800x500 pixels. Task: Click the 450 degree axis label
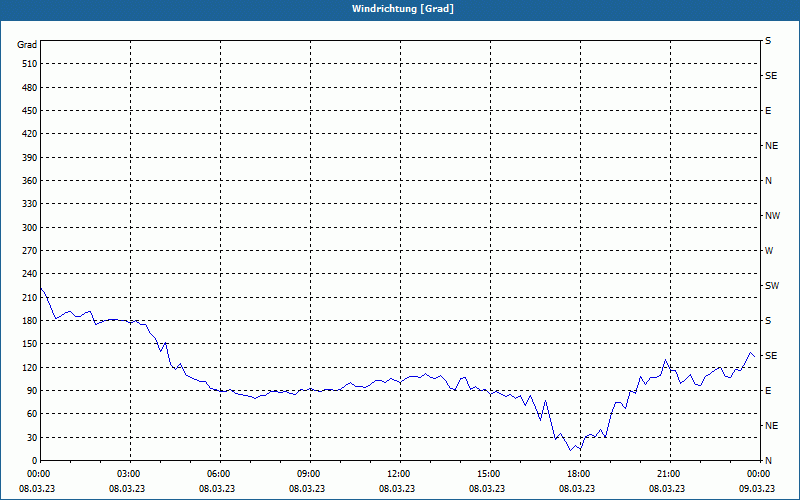(x=30, y=111)
